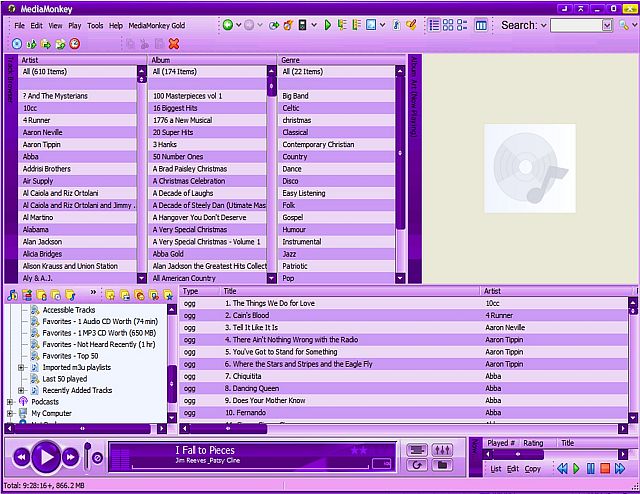Toggle the repeat loop button in player
Screen dimensions: 640x494
(x=417, y=465)
